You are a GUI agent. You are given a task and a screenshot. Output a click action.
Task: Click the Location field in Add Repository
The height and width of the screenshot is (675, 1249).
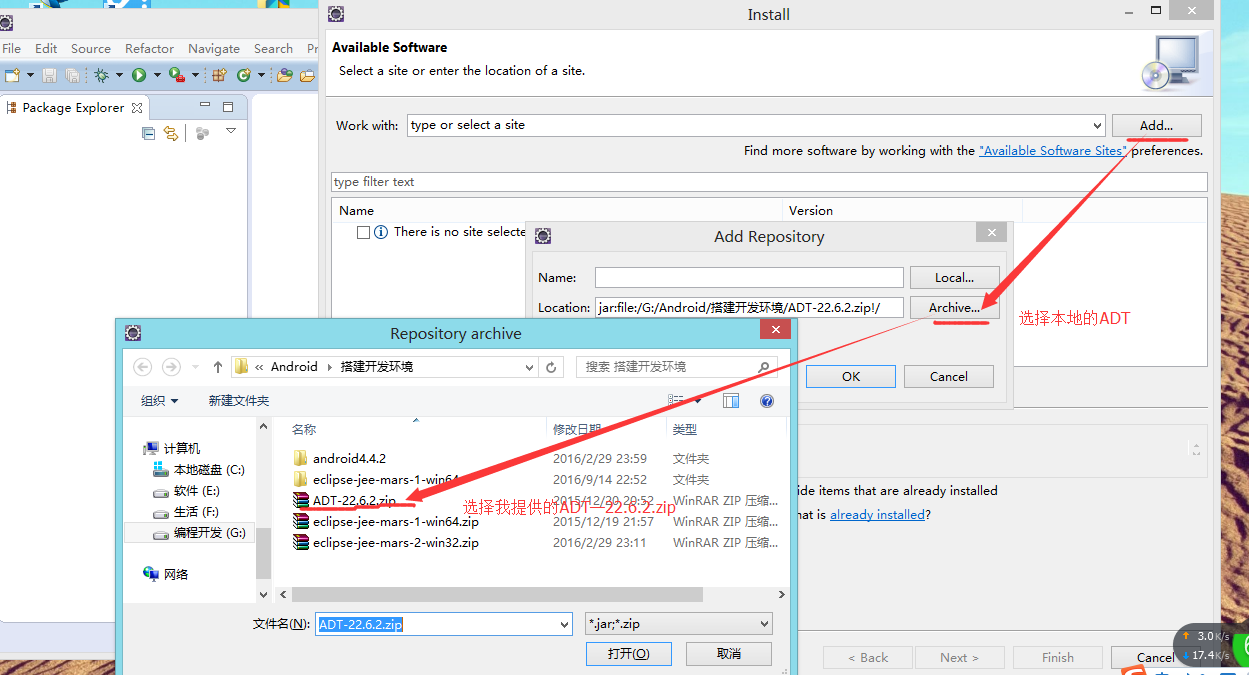[749, 307]
